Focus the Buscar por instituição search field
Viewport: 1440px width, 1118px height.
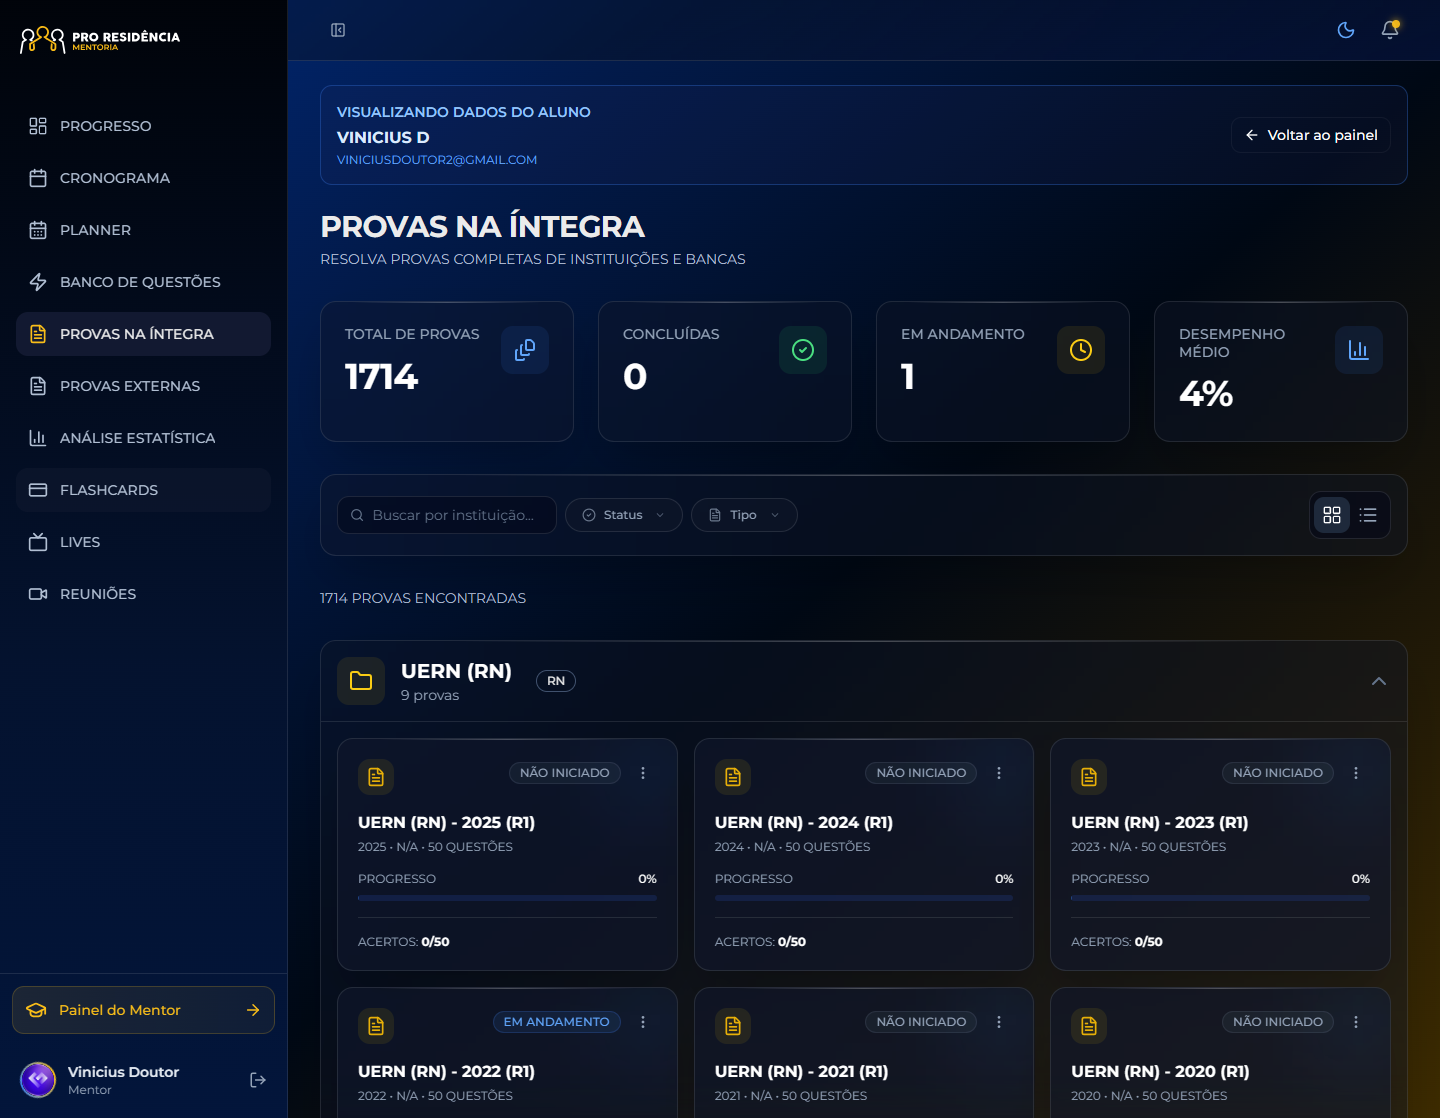point(447,515)
